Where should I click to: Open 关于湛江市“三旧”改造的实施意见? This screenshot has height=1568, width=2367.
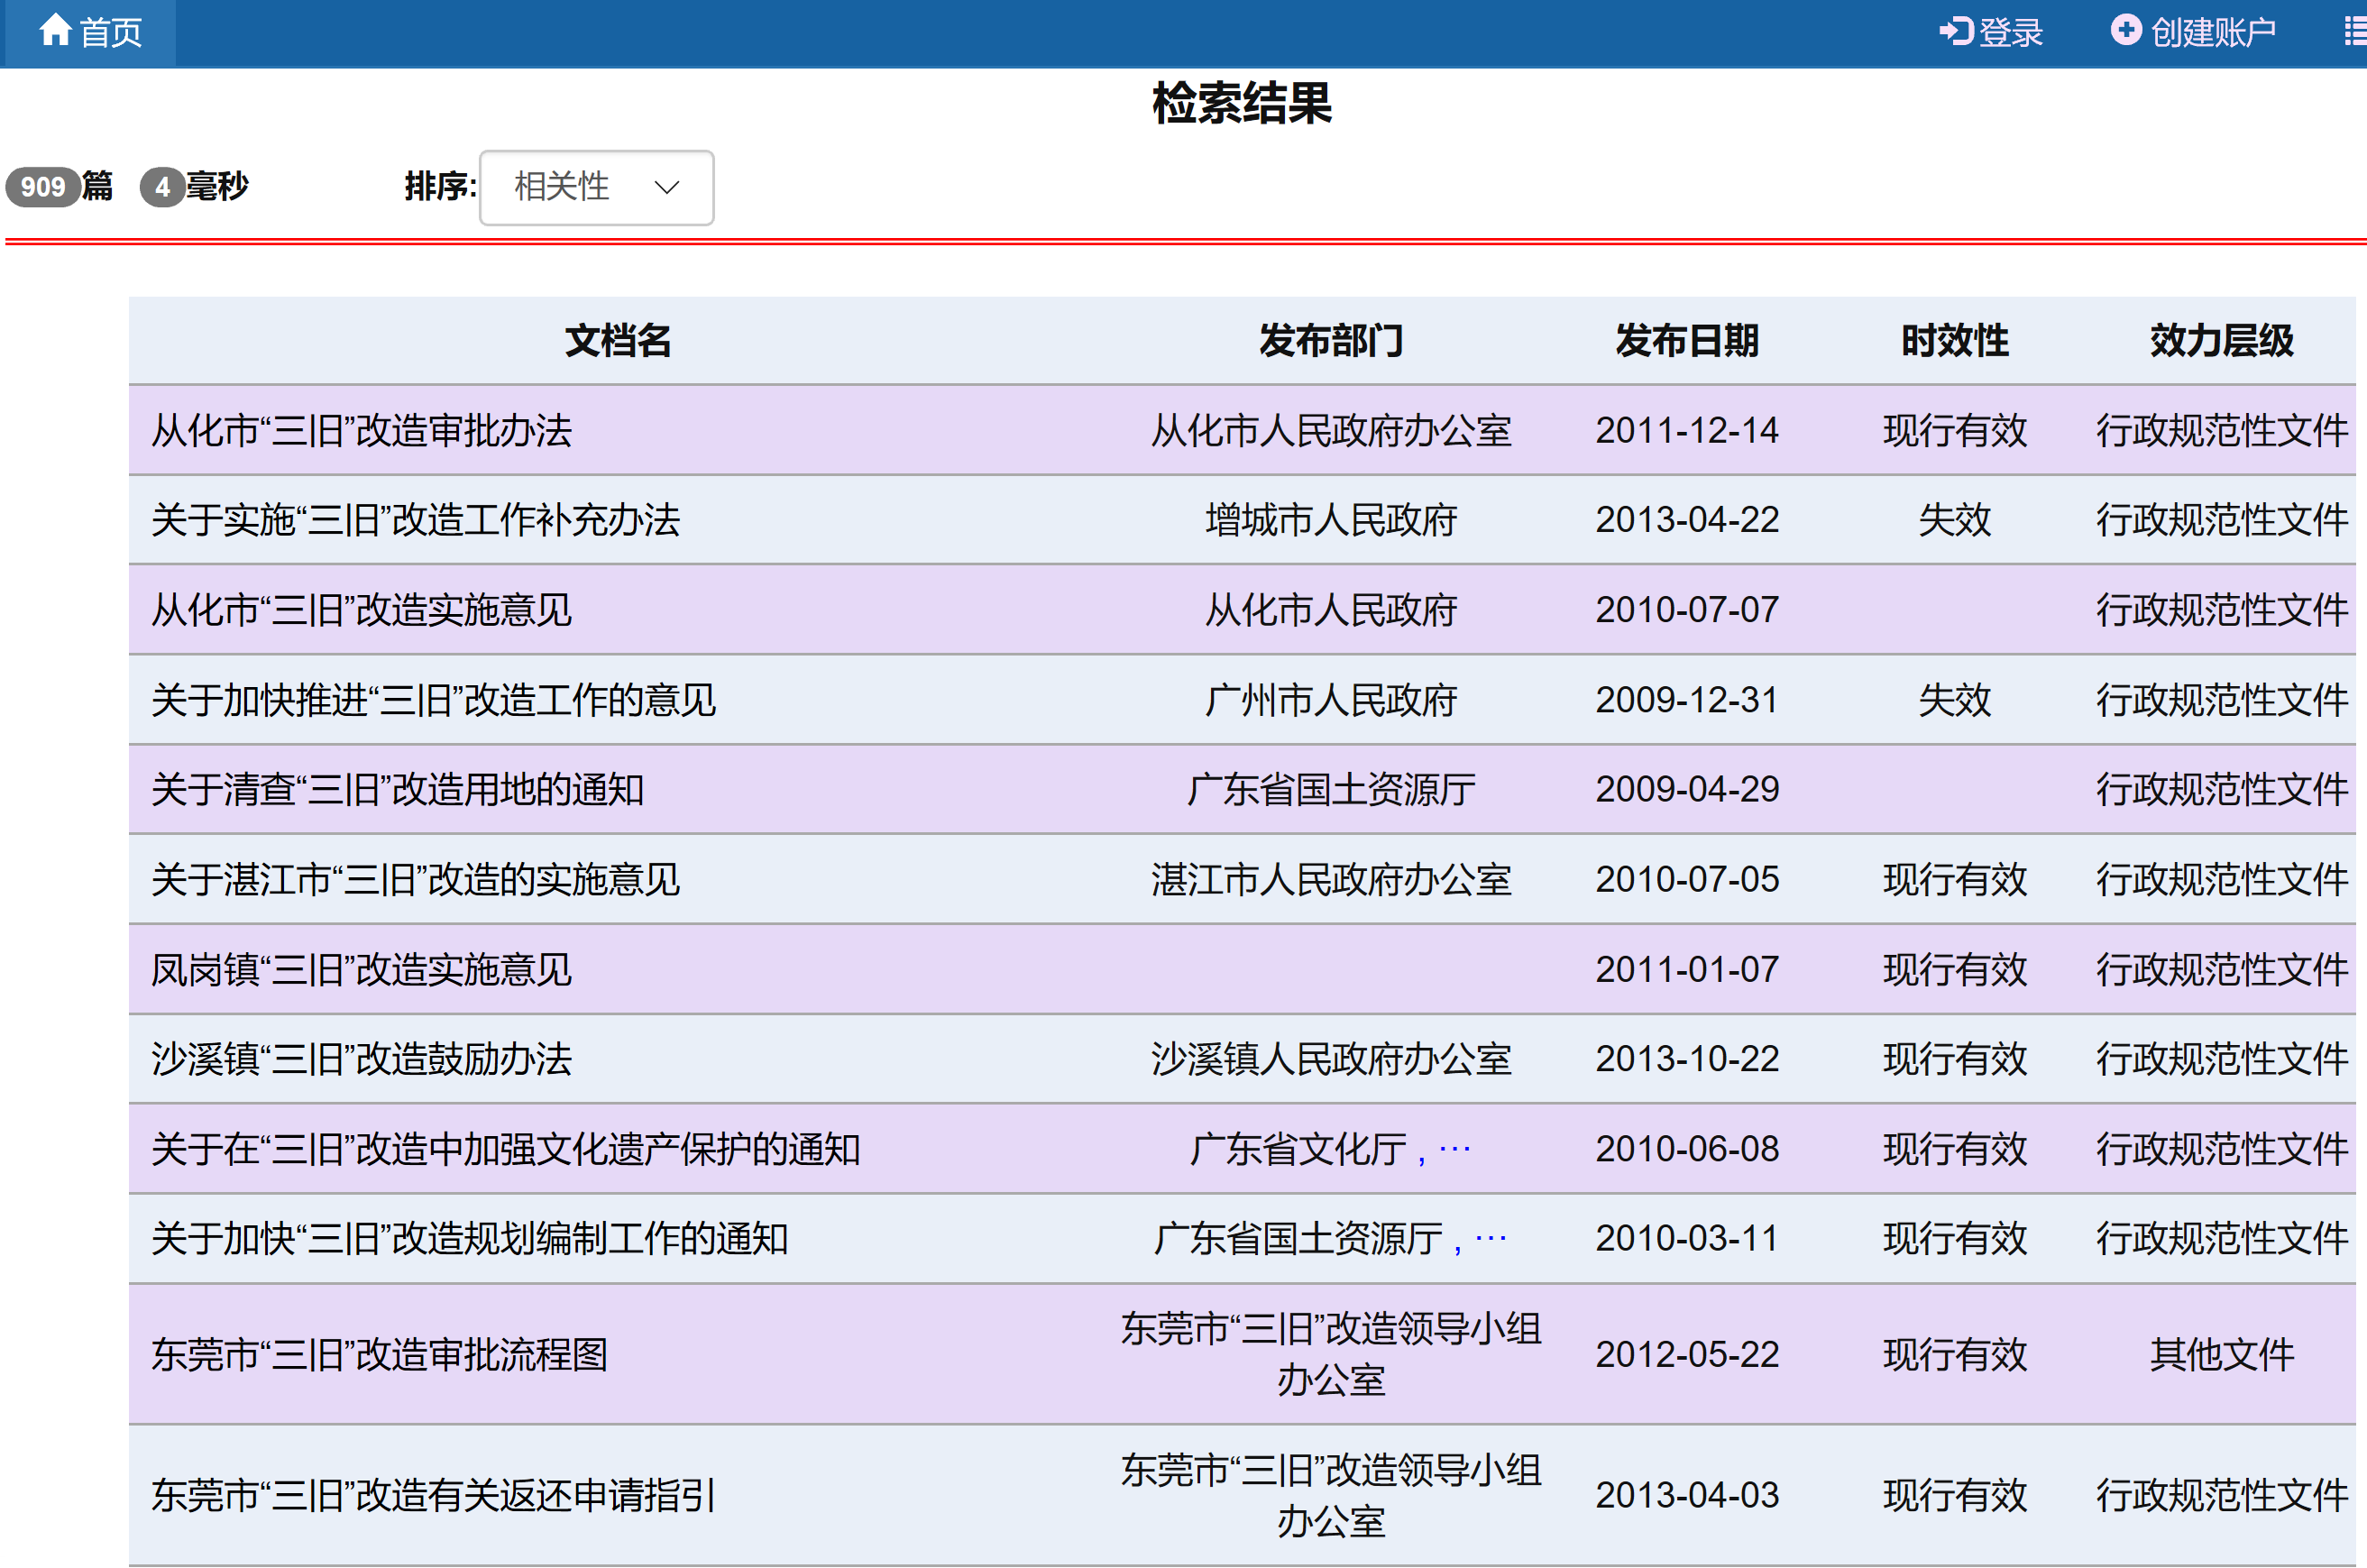click(415, 880)
